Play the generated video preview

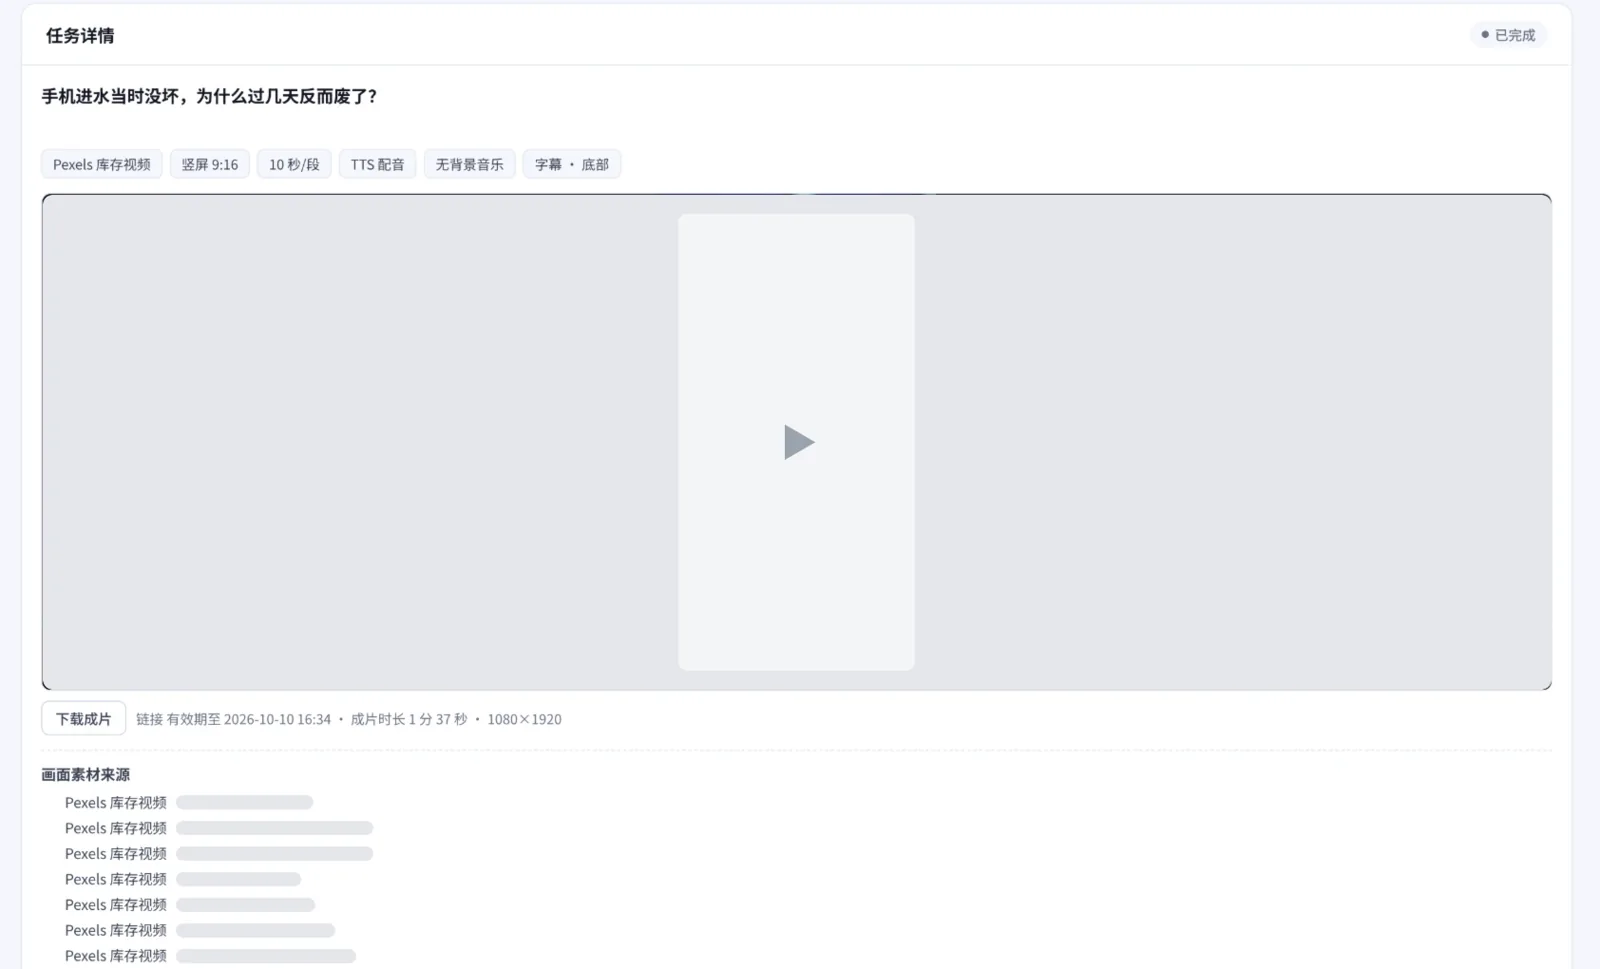tap(798, 442)
